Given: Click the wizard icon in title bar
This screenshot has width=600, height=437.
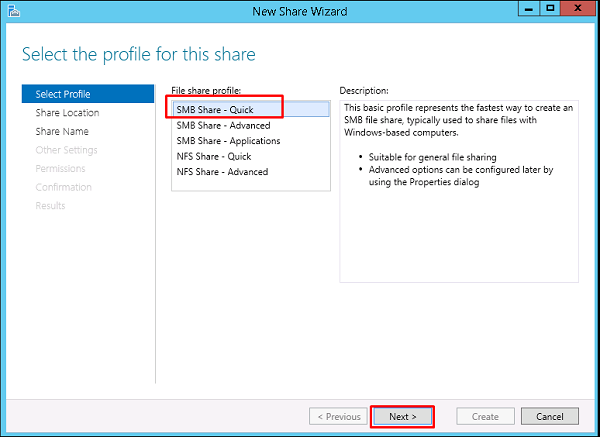Looking at the screenshot, I should (x=10, y=10).
